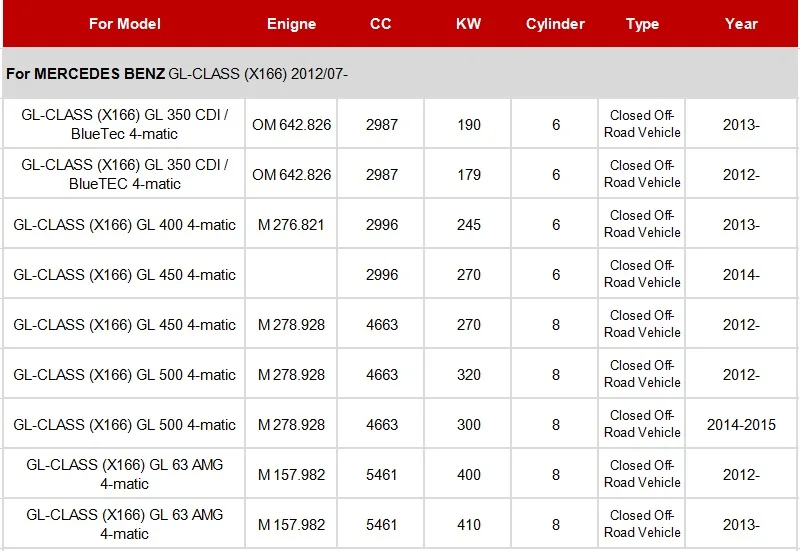Click the "Type" column header
The width and height of the screenshot is (800, 551).
point(642,24)
